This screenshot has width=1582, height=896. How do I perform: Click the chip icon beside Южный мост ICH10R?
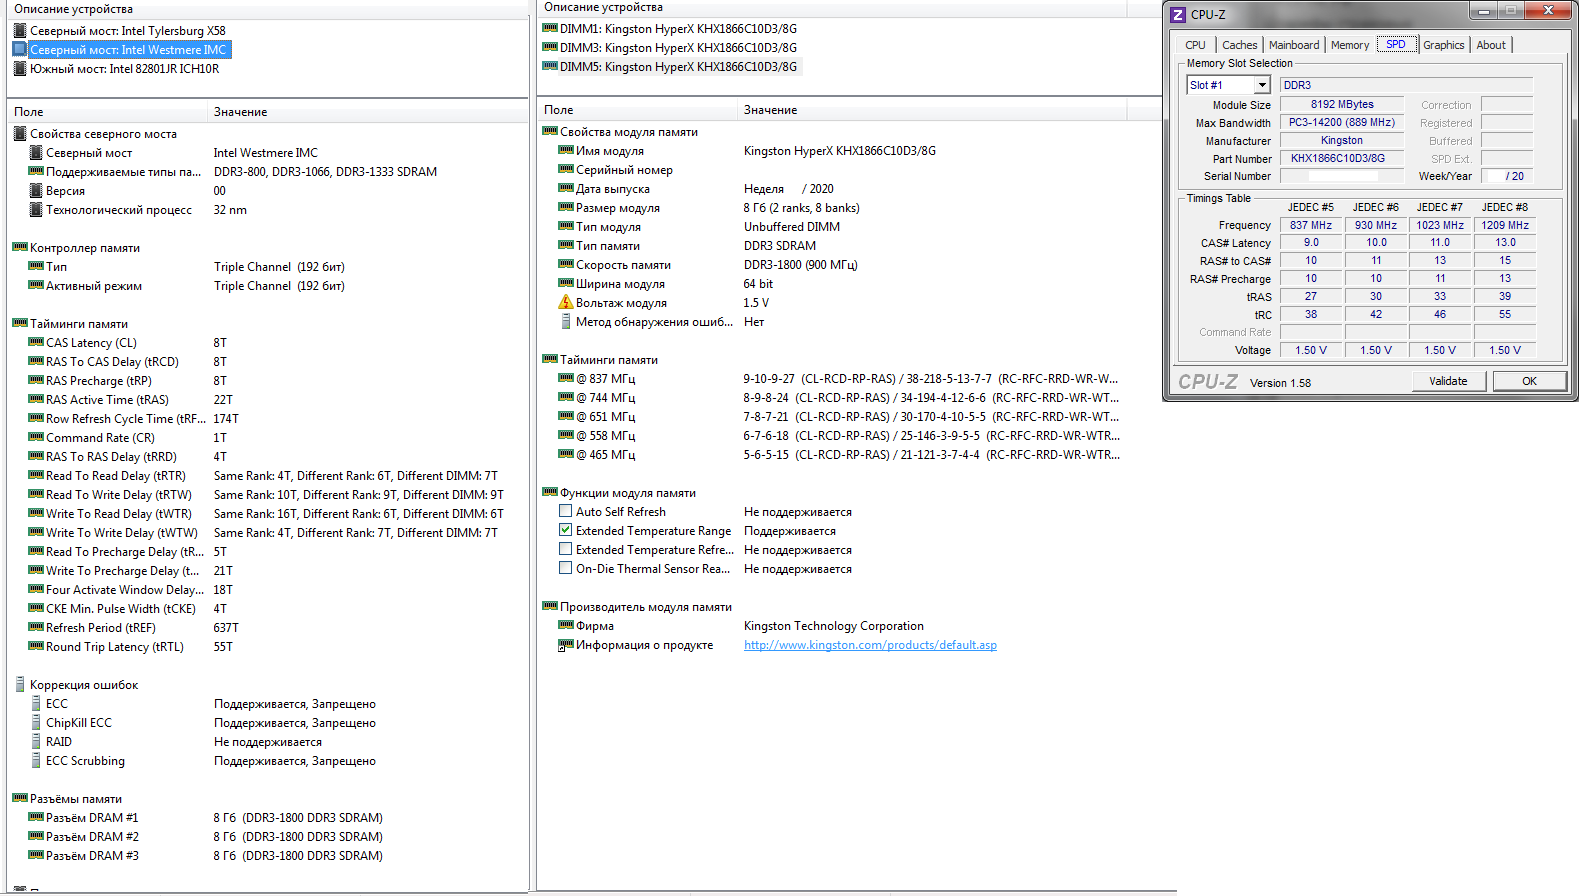point(20,69)
